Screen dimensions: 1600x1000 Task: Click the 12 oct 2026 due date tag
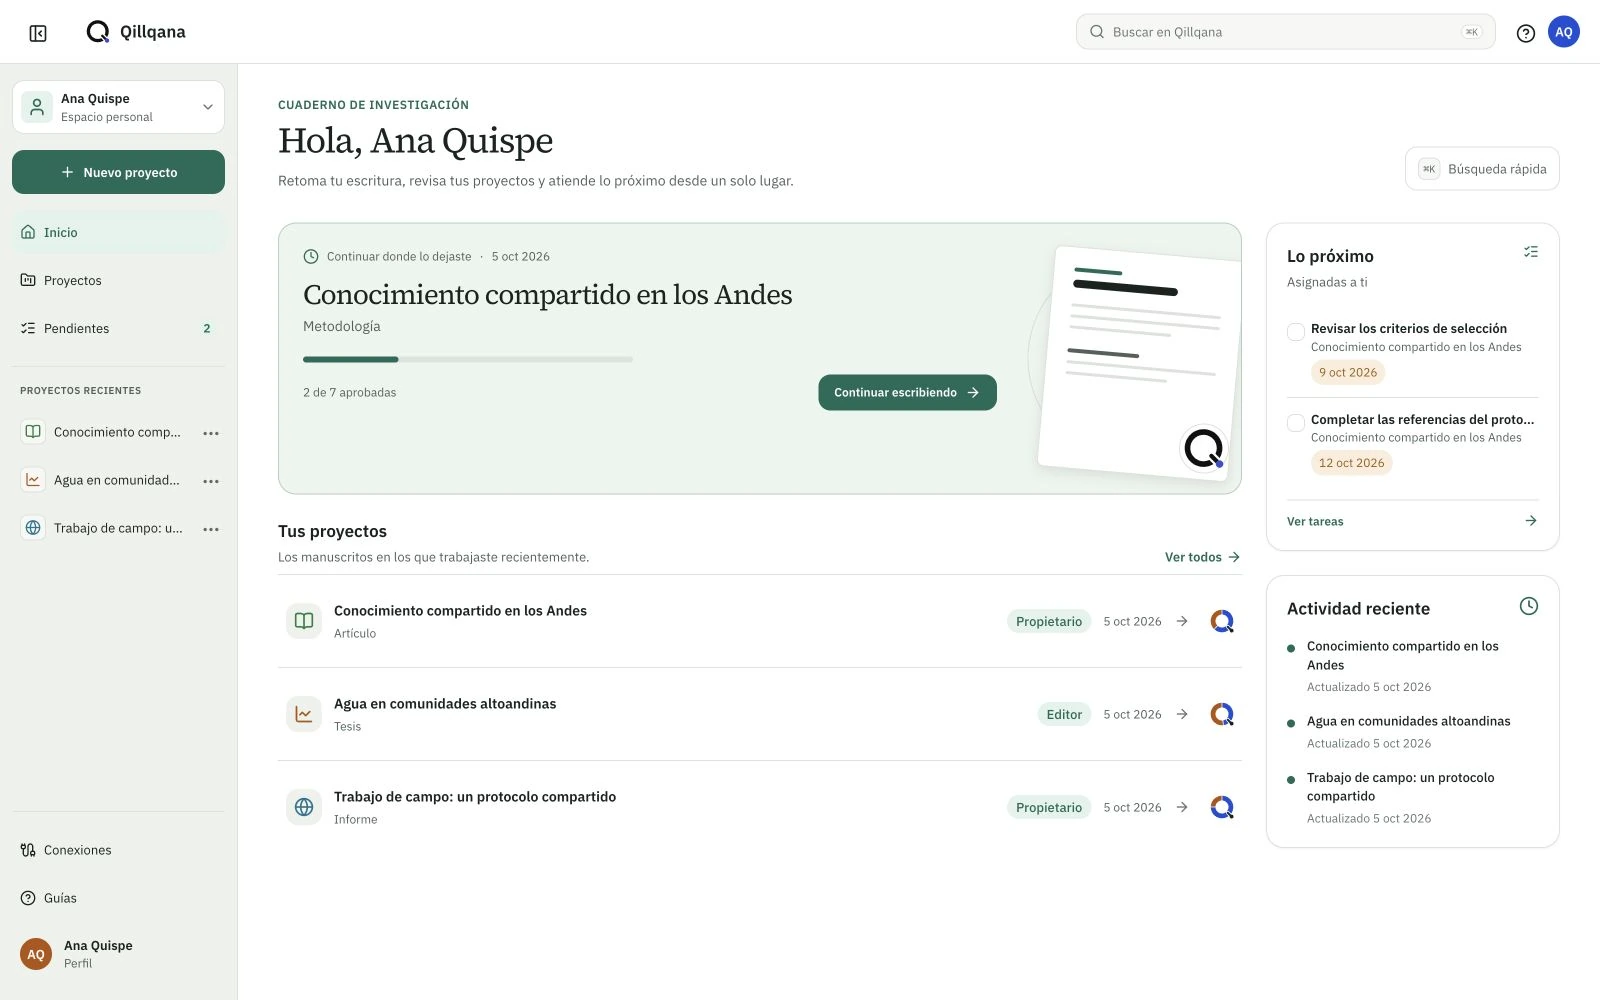tap(1351, 463)
